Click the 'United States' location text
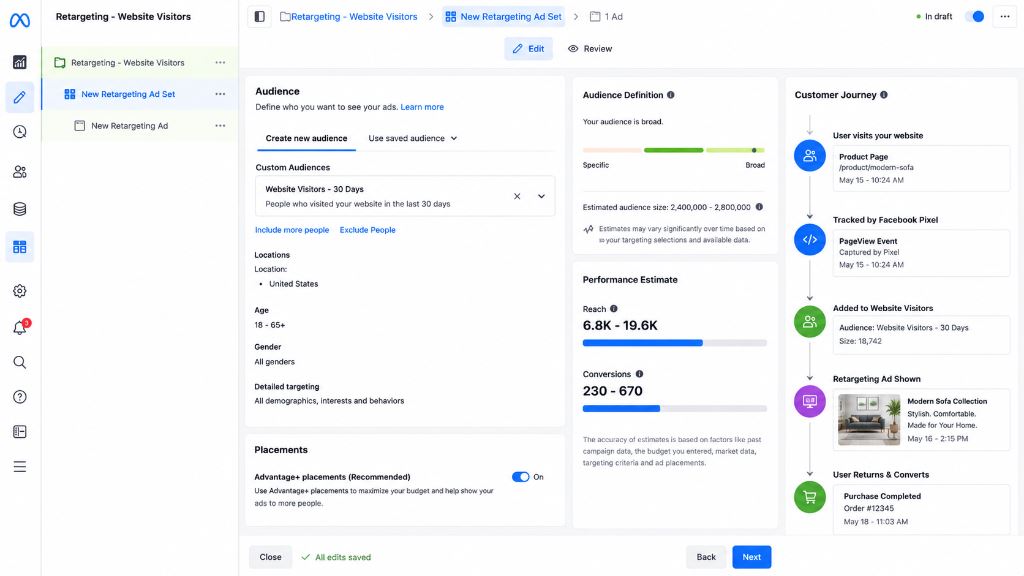The image size is (1024, 576). [293, 284]
